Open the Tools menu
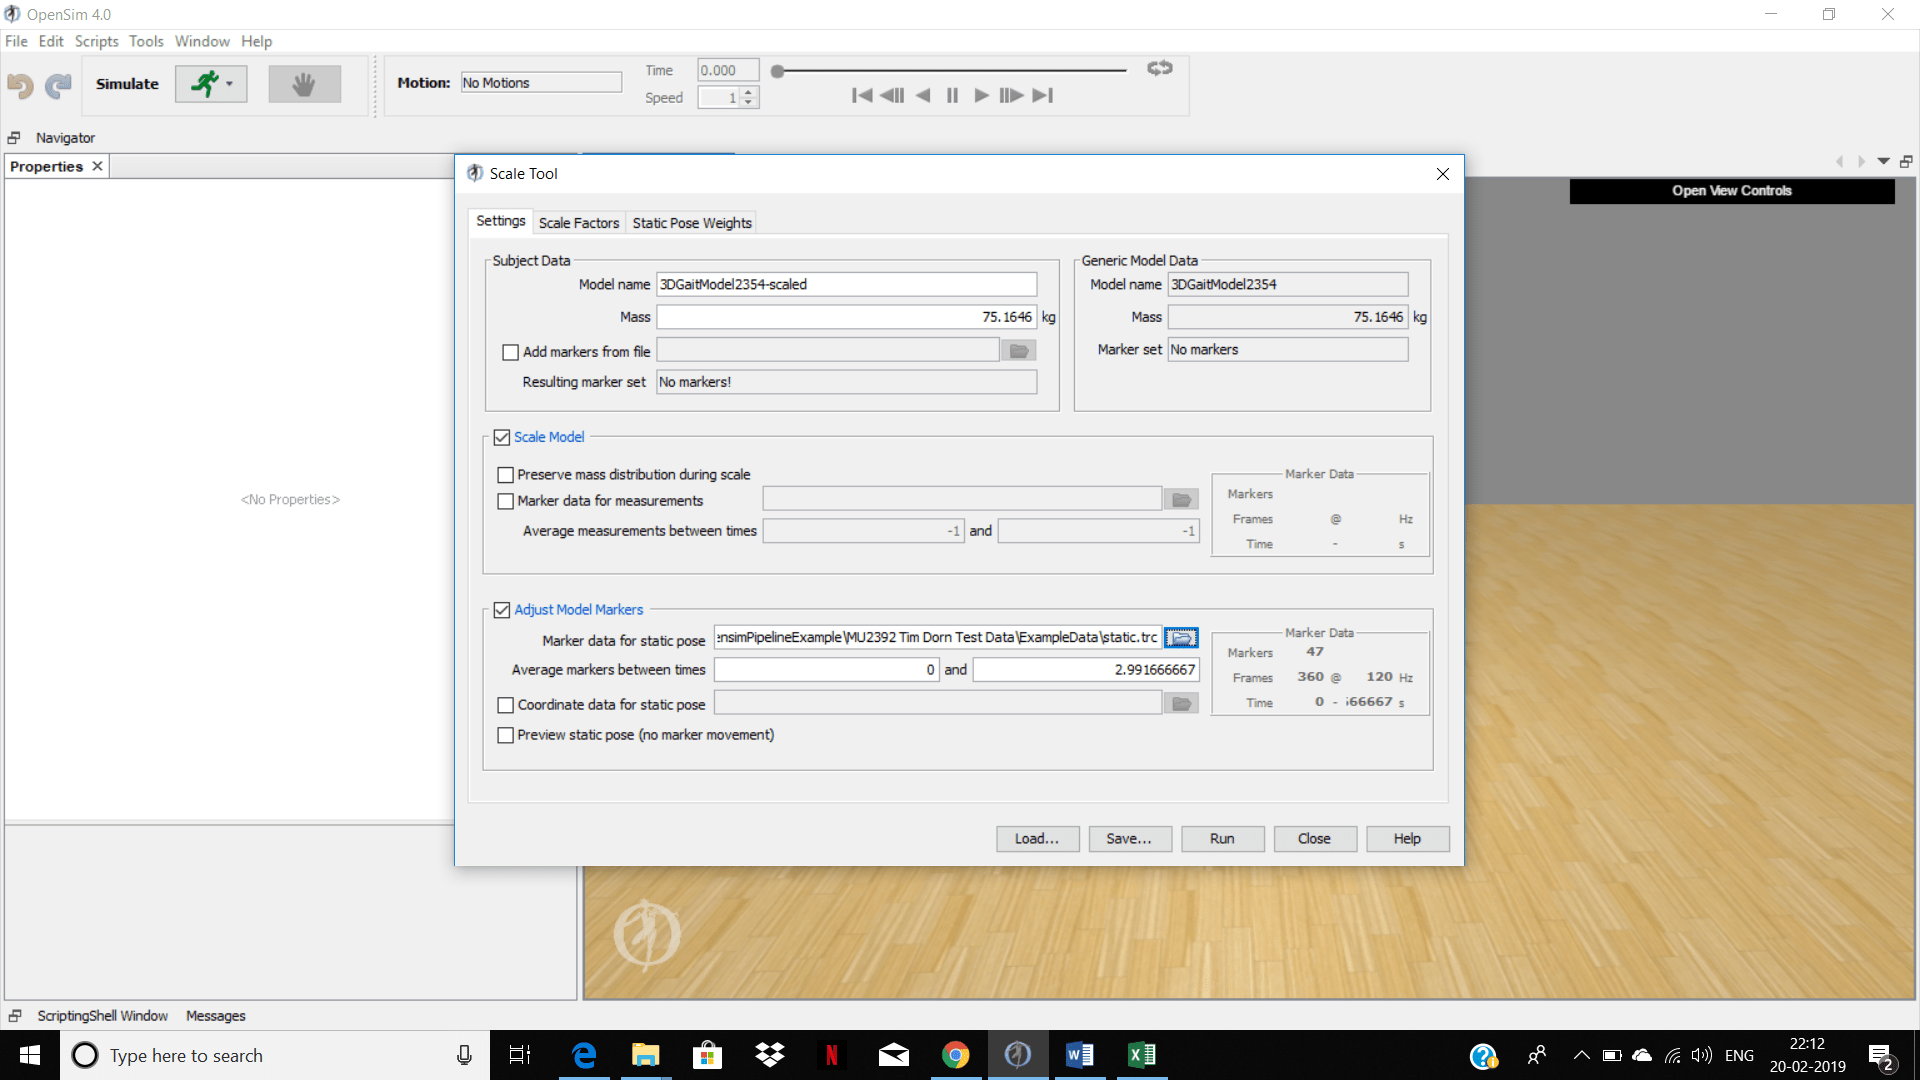The image size is (1920, 1080). tap(146, 41)
